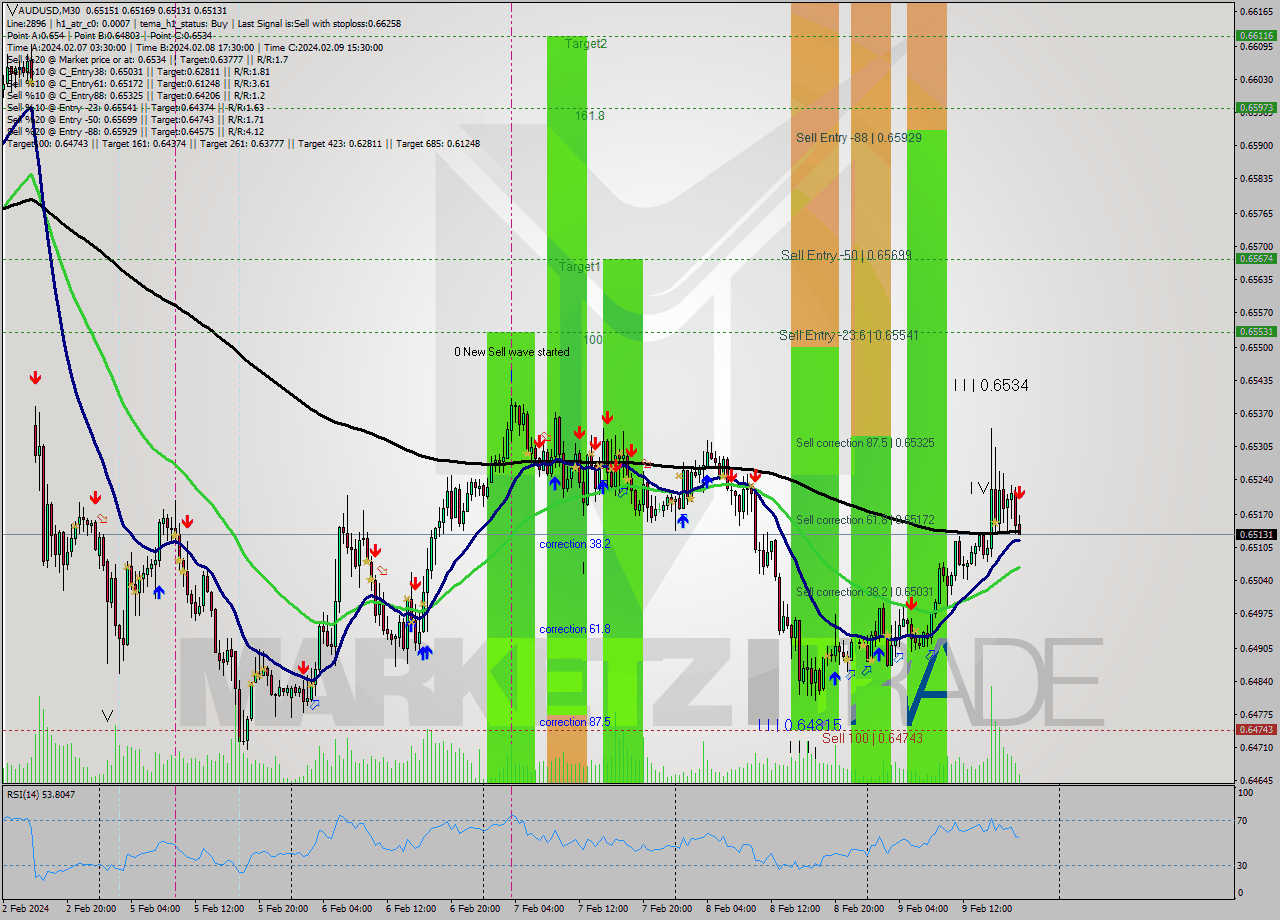The image size is (1280, 920).
Task: Click the green price tag 0.65531 on axis
Action: tap(1257, 331)
